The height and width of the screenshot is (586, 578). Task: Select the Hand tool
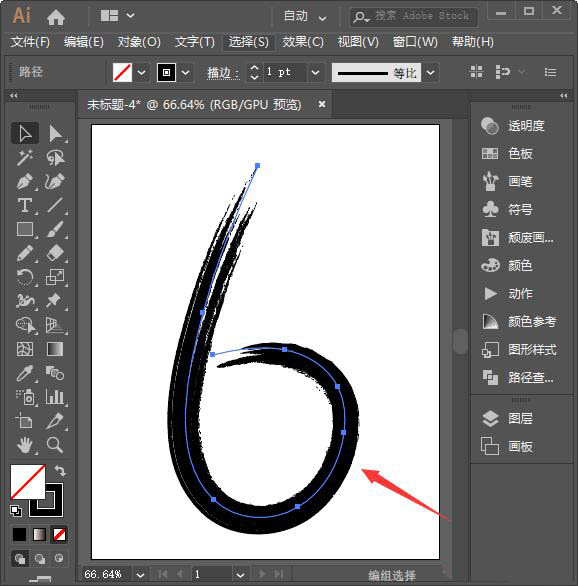click(25, 445)
